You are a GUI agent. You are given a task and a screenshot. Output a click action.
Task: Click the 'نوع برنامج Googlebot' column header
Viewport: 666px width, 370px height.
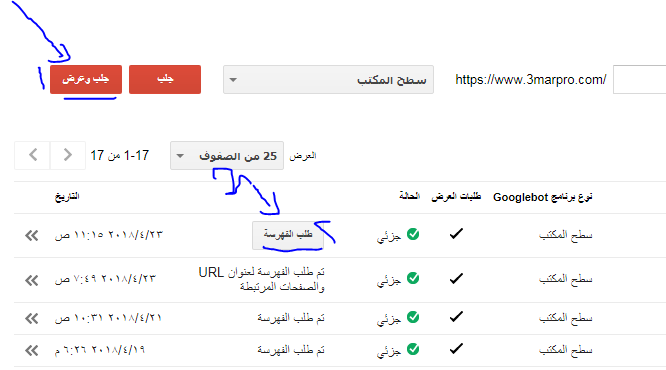click(543, 197)
